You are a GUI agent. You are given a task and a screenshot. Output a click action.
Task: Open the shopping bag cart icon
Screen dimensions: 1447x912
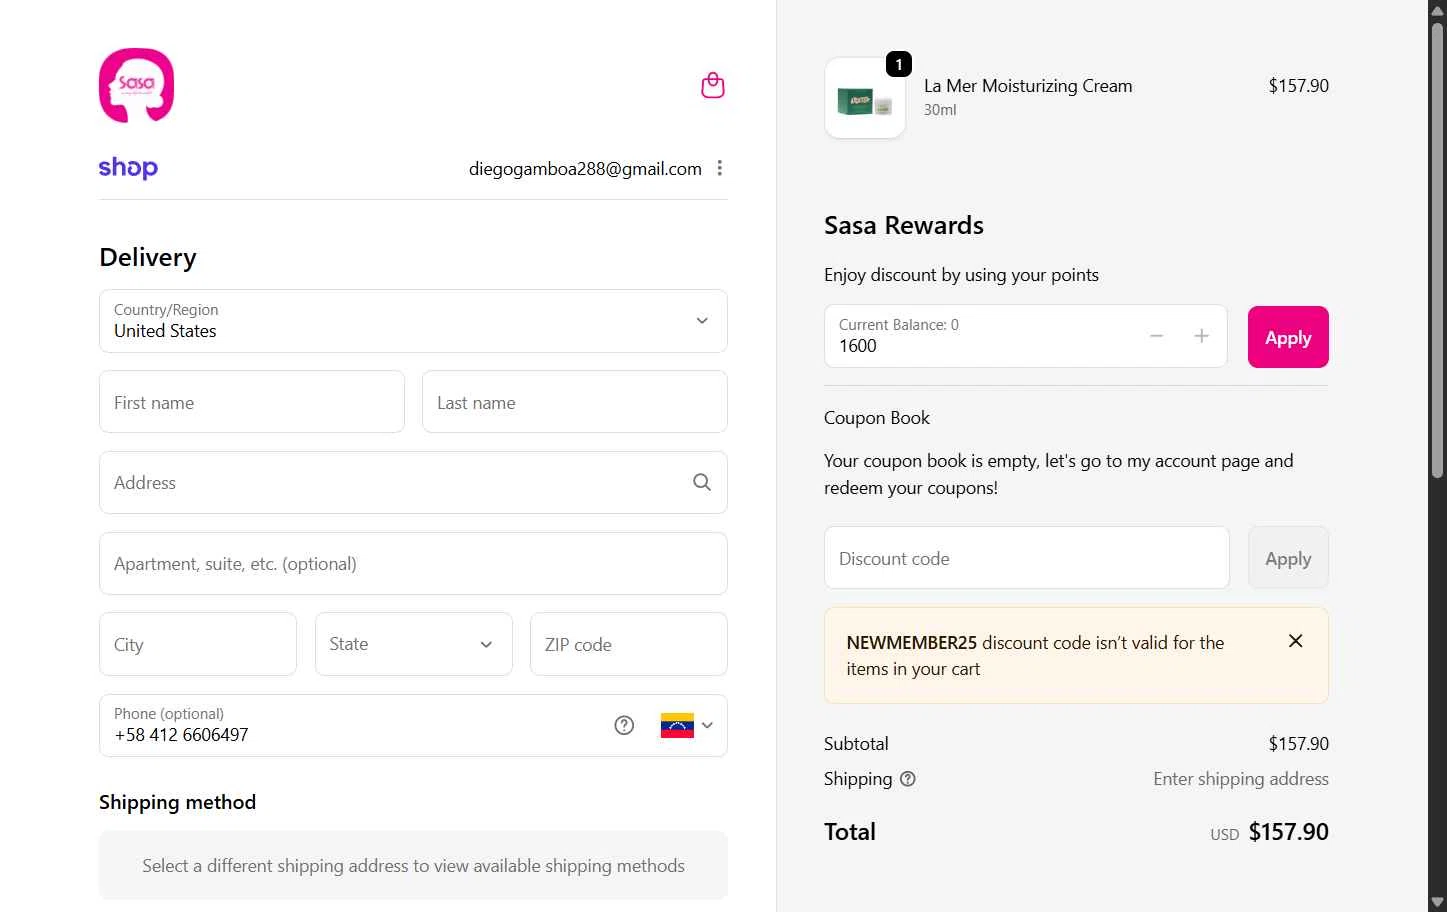pos(713,86)
